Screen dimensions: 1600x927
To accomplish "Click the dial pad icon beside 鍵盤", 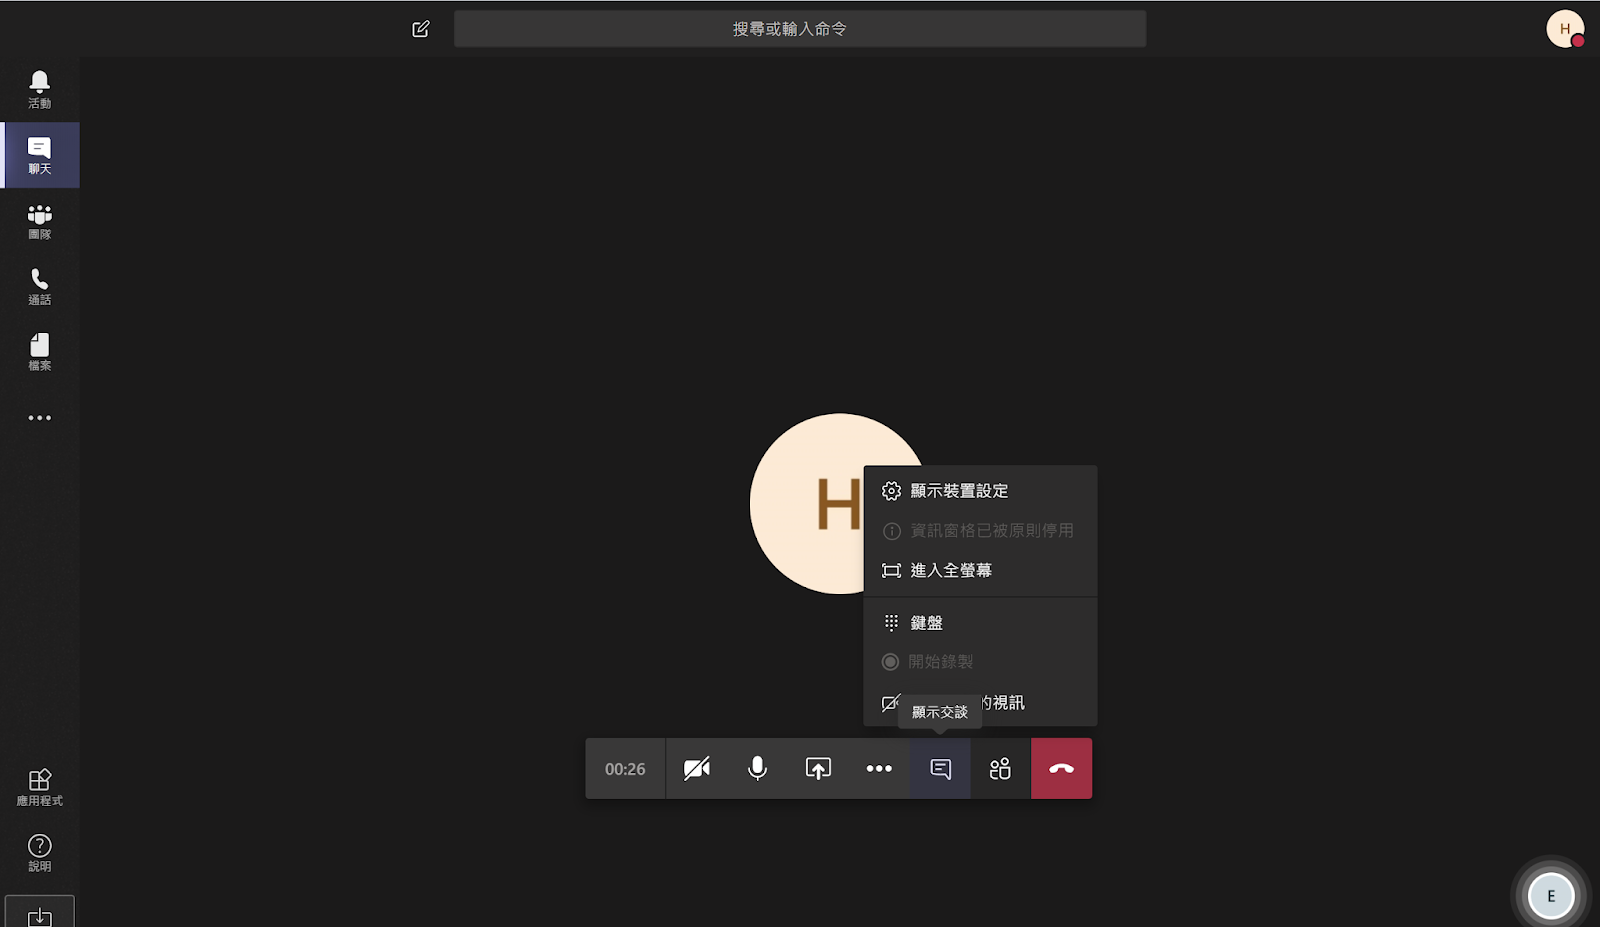I will tap(891, 623).
